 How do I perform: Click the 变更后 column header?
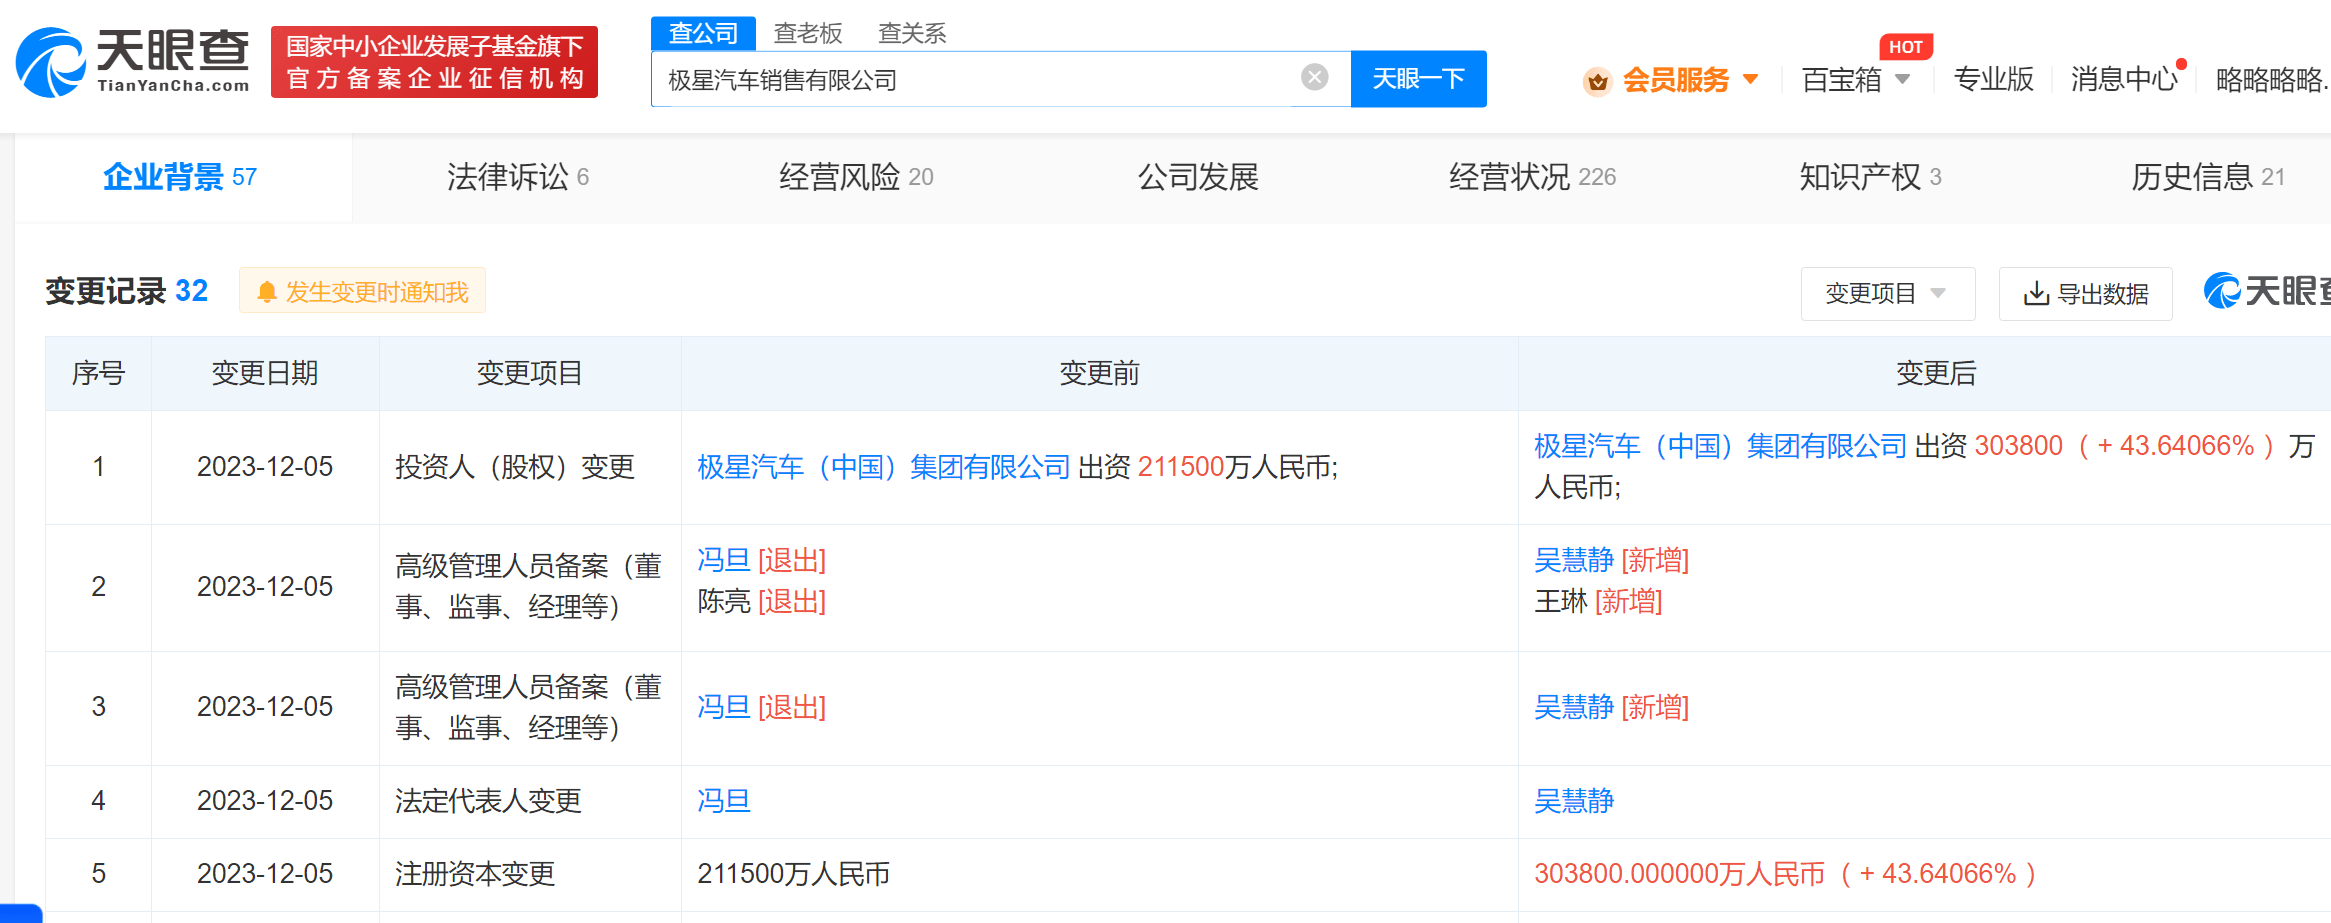coord(1936,373)
